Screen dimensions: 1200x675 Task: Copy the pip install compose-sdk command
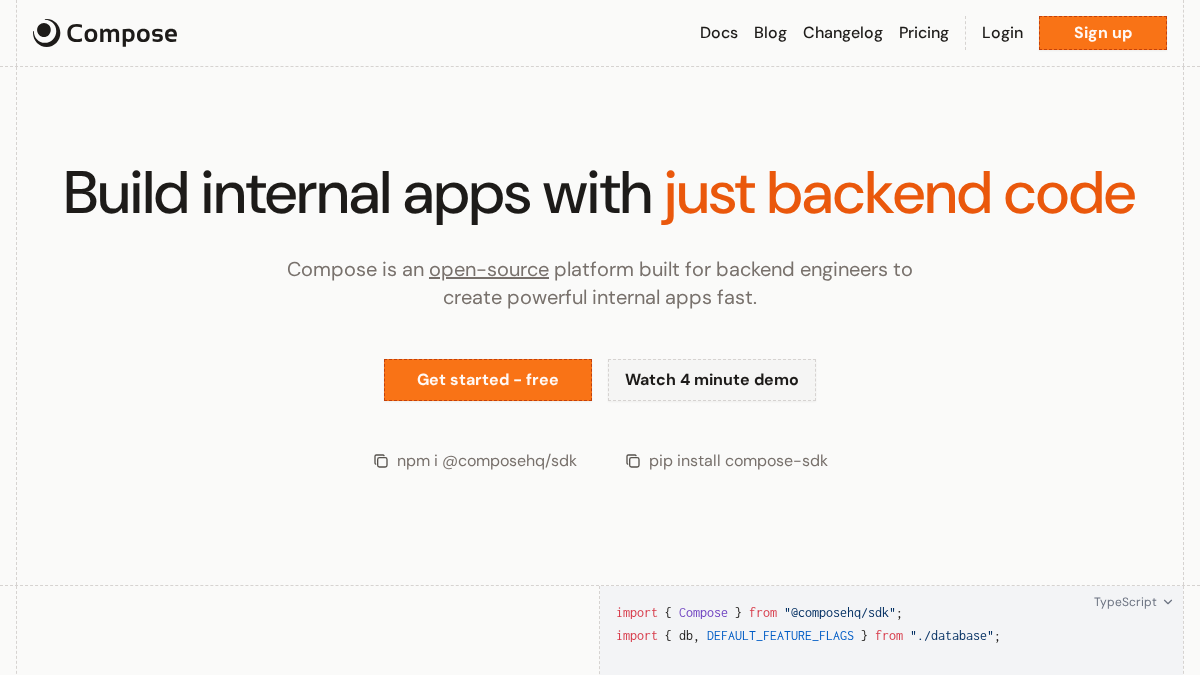(633, 461)
